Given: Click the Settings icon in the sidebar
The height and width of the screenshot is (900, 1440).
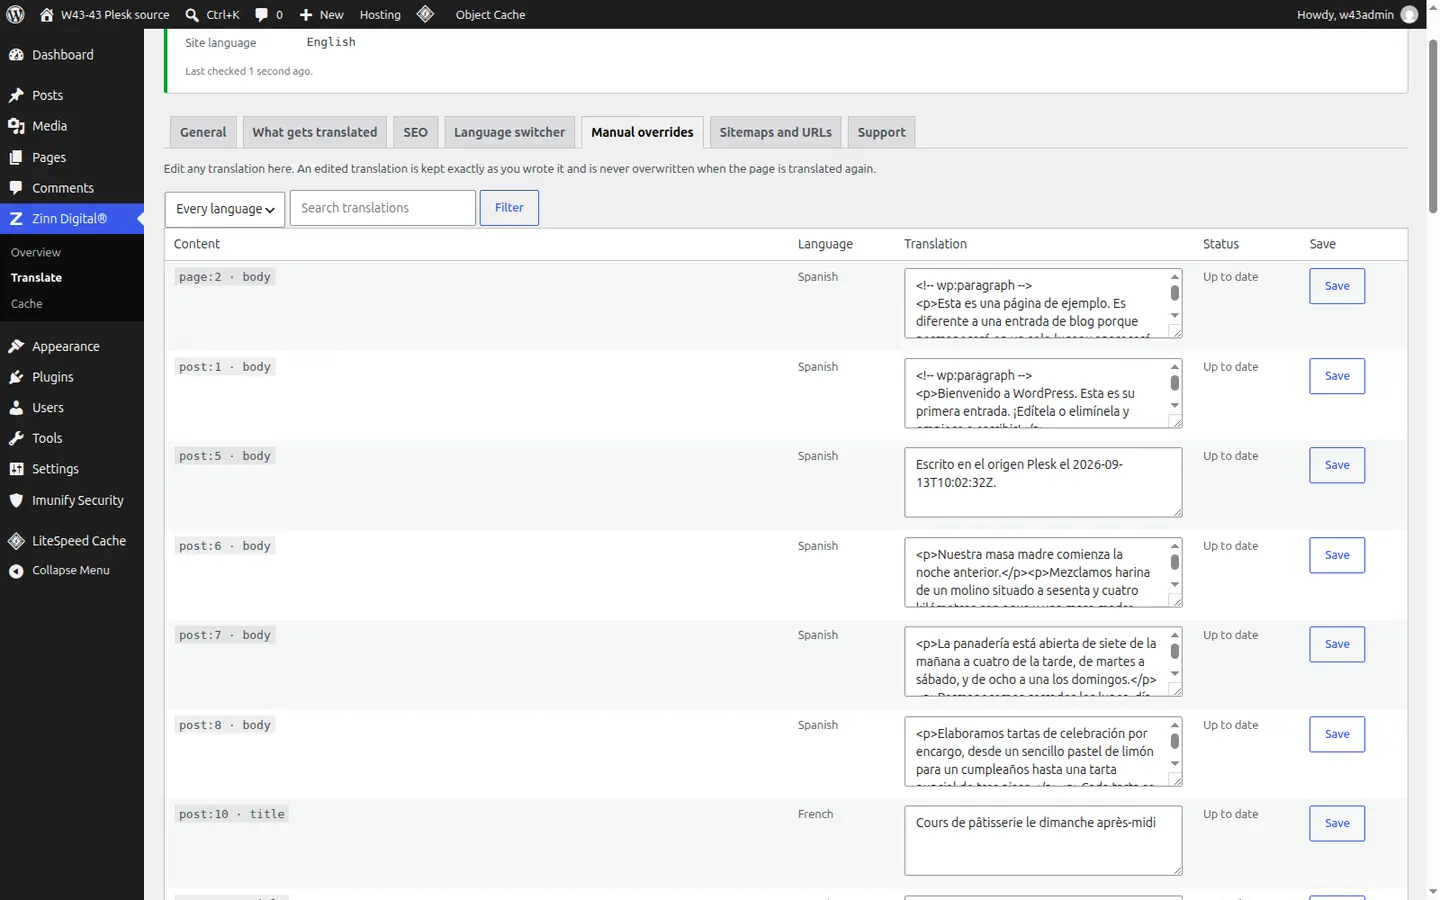Looking at the screenshot, I should point(16,469).
